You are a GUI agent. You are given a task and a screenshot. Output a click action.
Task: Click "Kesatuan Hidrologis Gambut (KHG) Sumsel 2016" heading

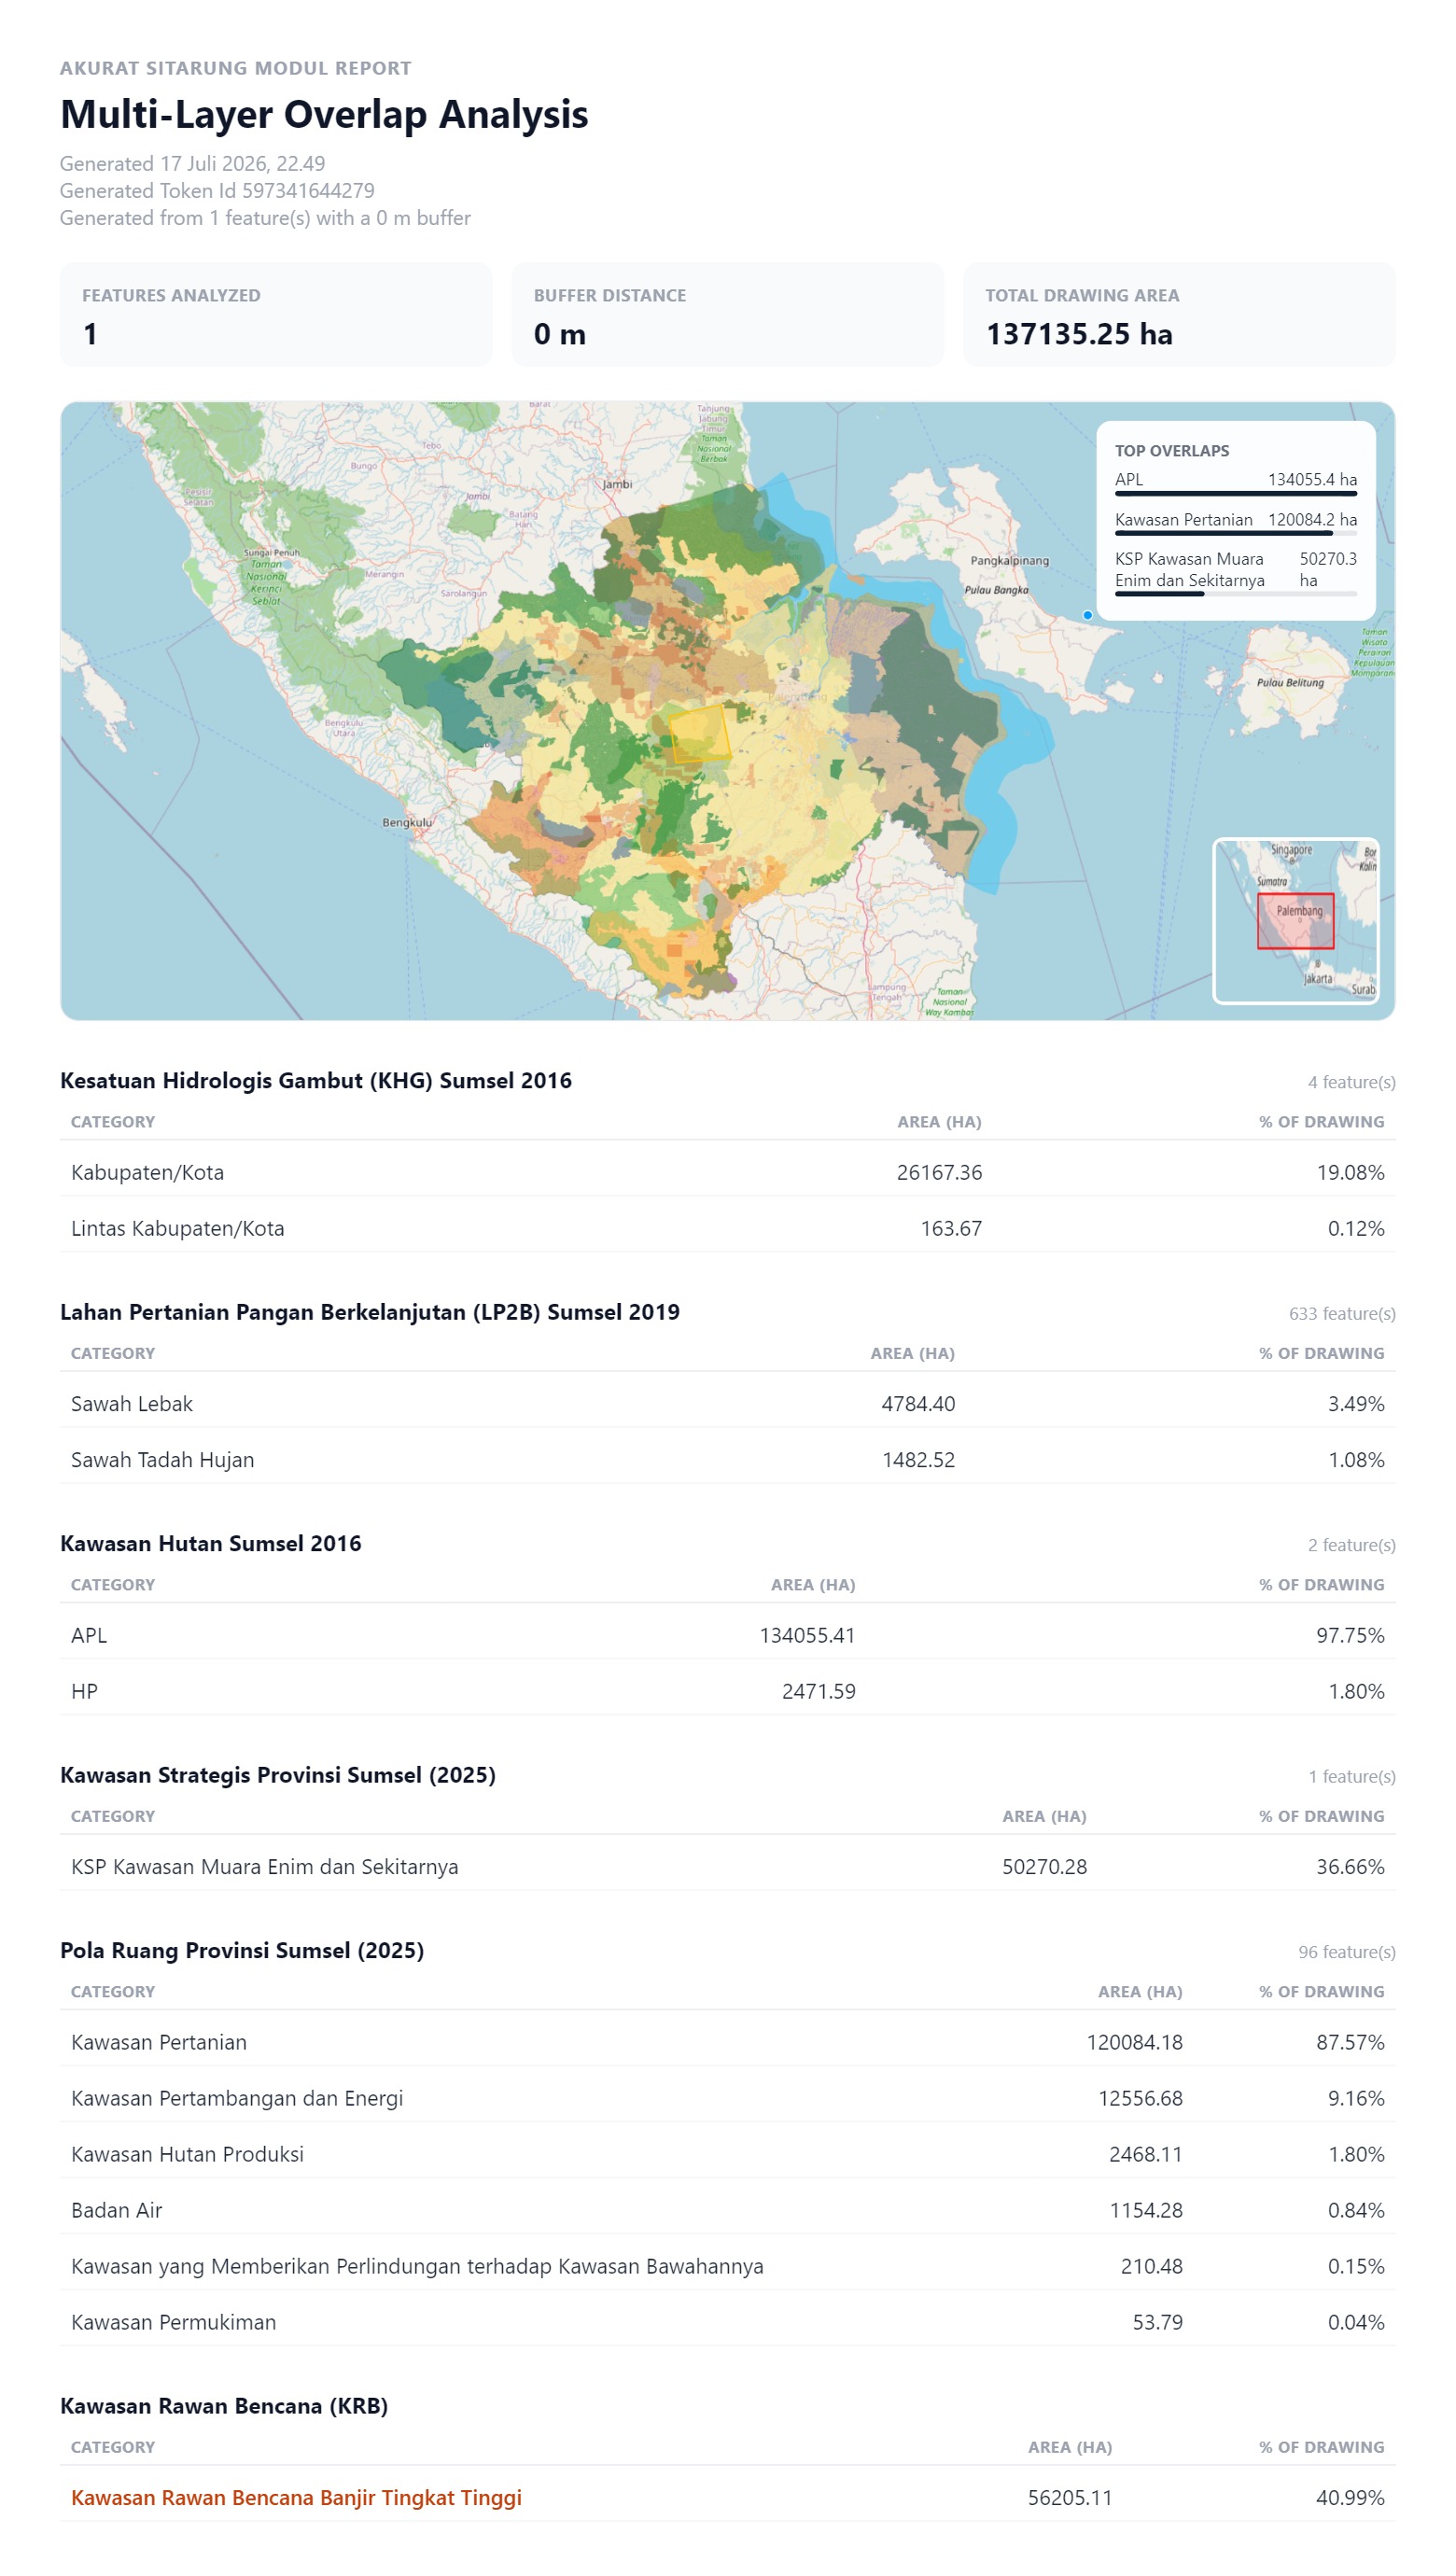(316, 1080)
